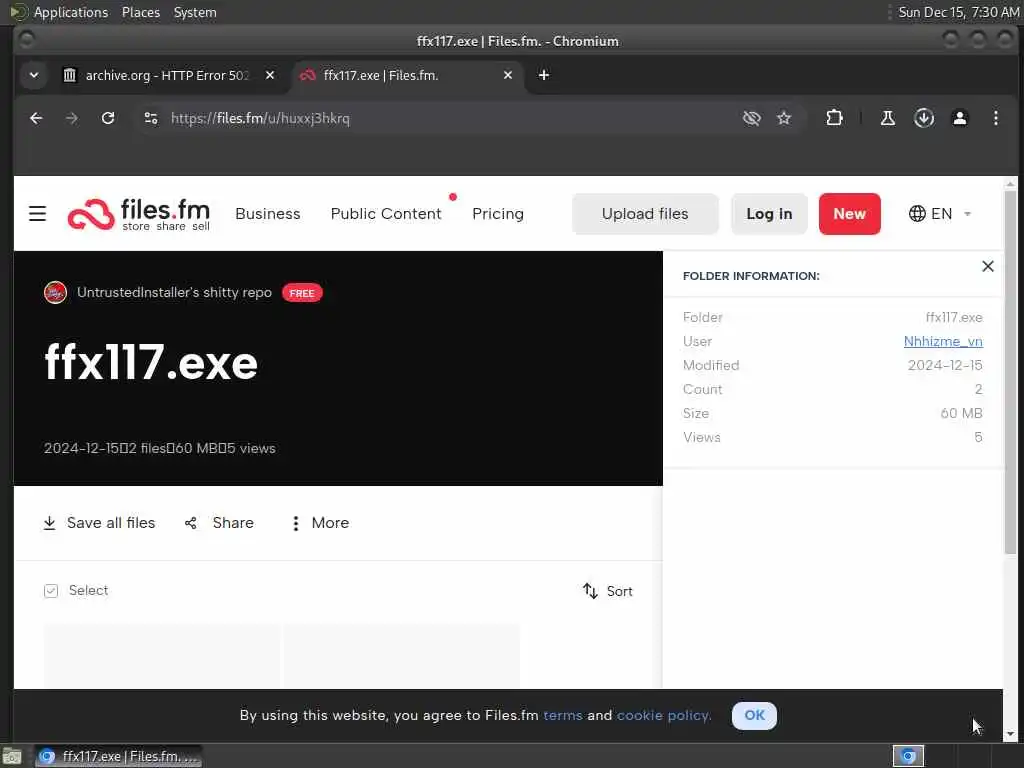Open the browser extensions menu
The height and width of the screenshot is (768, 1024).
tap(834, 118)
